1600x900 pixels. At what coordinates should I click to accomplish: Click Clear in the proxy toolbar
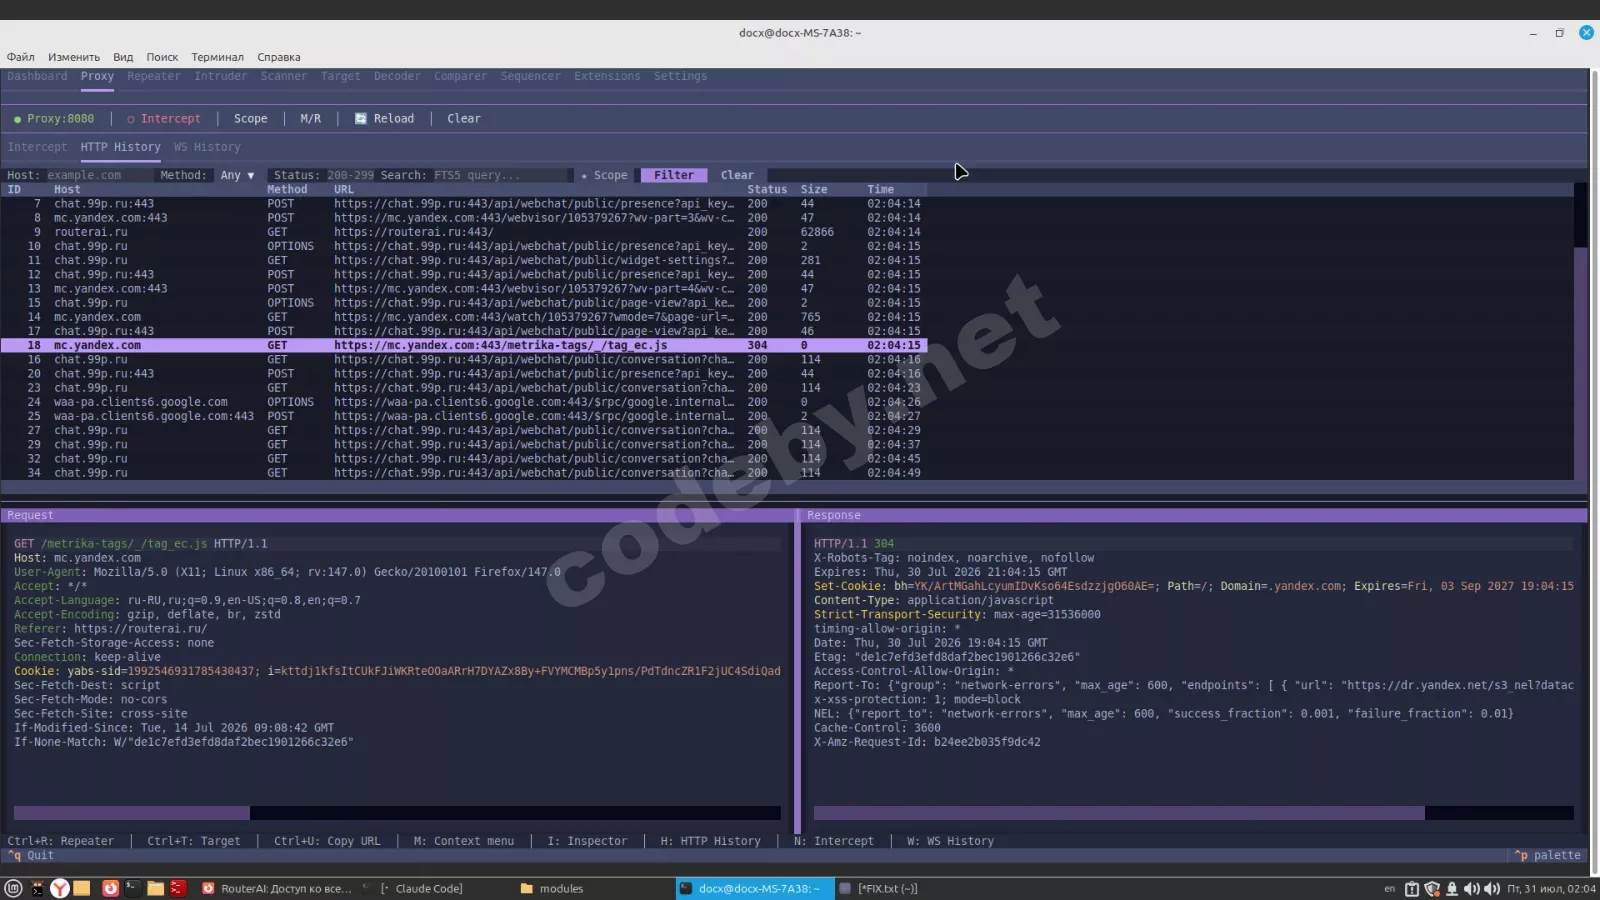463,118
